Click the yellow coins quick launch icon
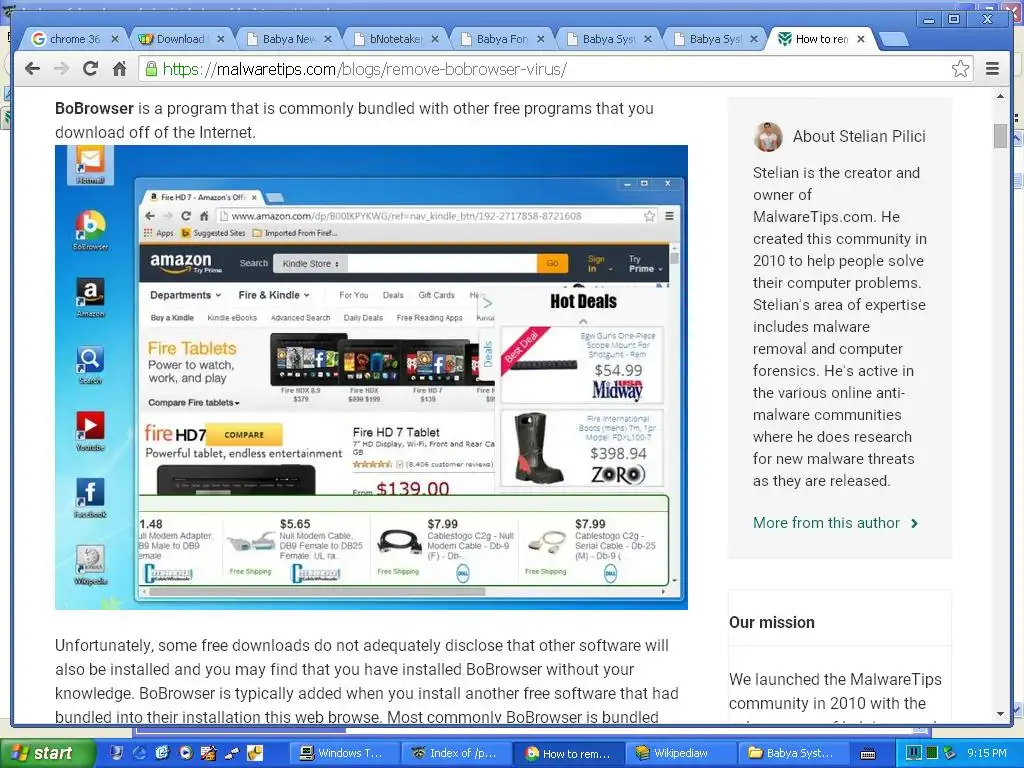Image resolution: width=1024 pixels, height=768 pixels. (x=255, y=753)
